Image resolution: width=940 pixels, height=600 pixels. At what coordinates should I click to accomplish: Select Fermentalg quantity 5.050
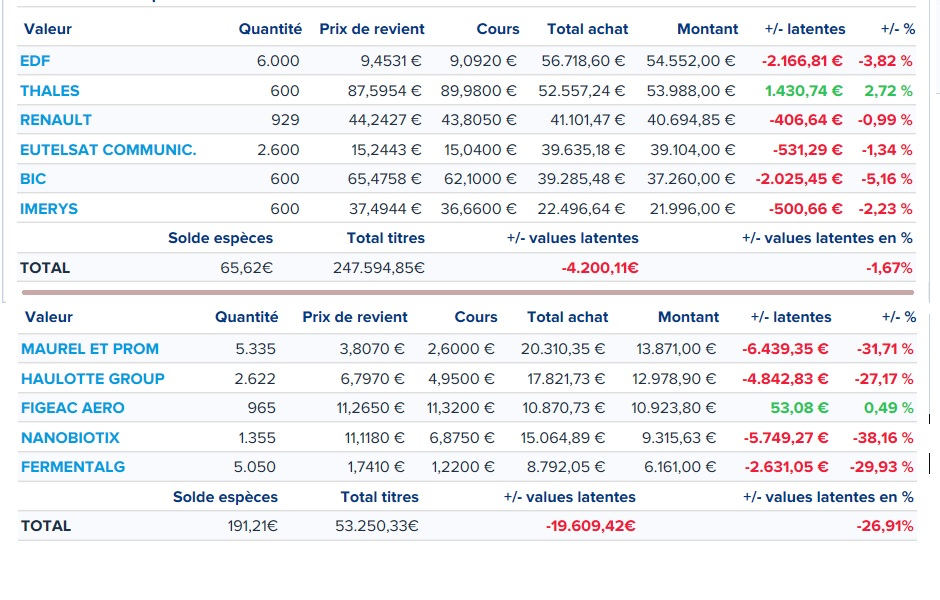[255, 467]
